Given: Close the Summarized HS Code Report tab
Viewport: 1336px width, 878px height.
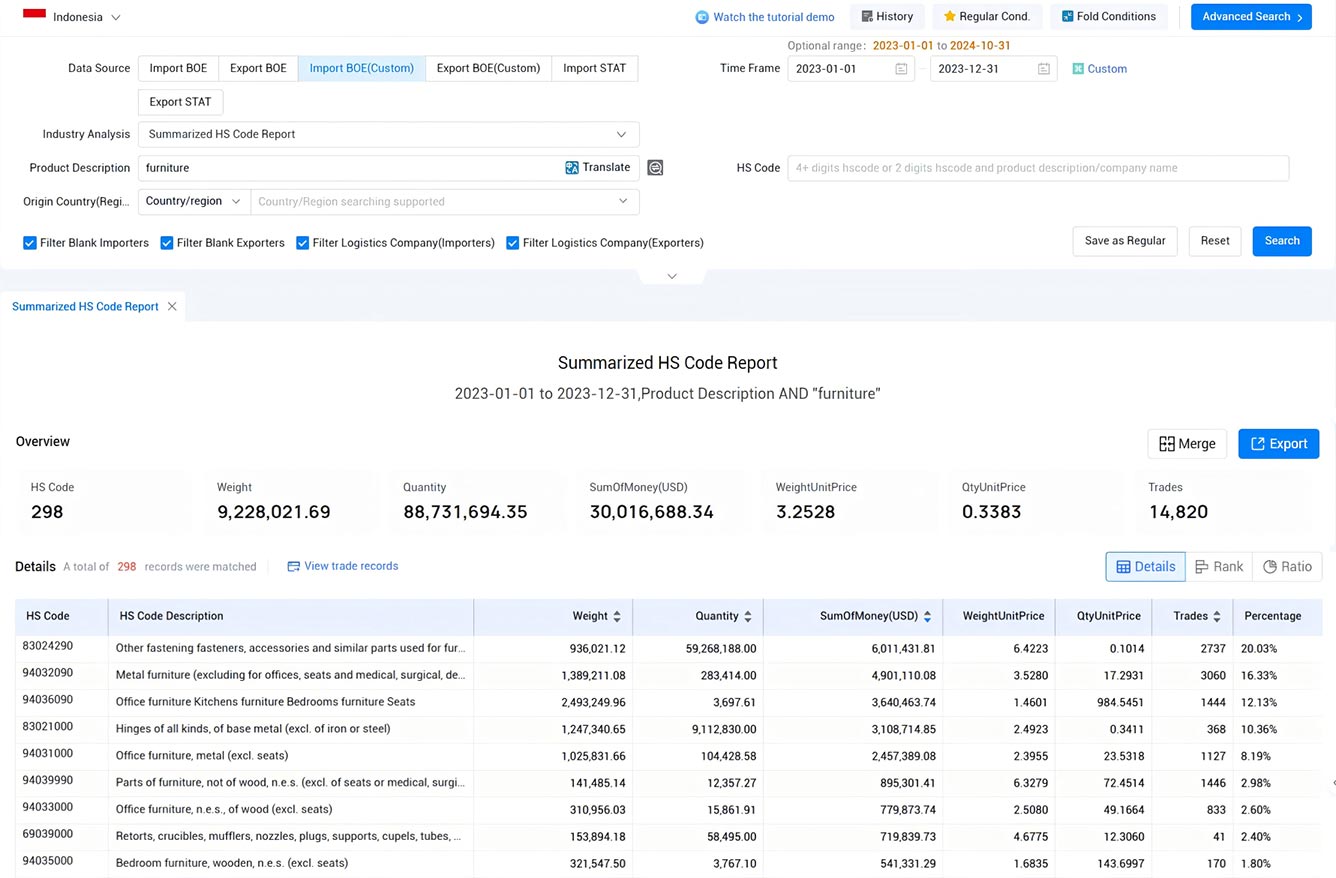Looking at the screenshot, I should click(172, 307).
